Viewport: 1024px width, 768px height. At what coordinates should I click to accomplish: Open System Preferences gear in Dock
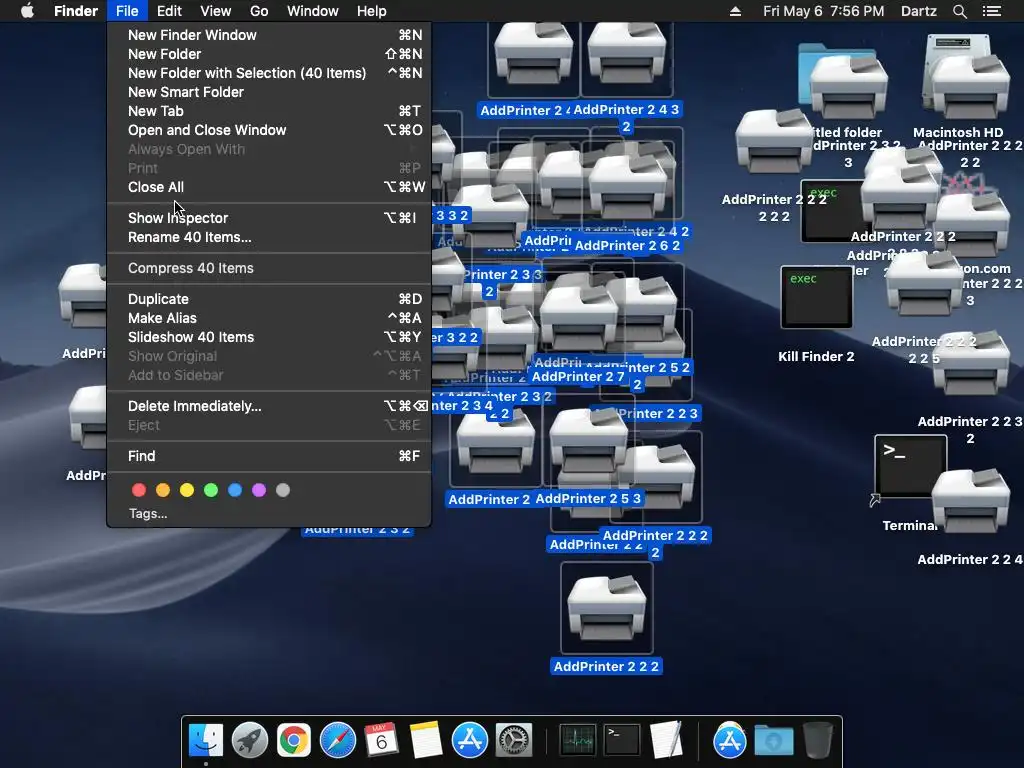click(514, 741)
